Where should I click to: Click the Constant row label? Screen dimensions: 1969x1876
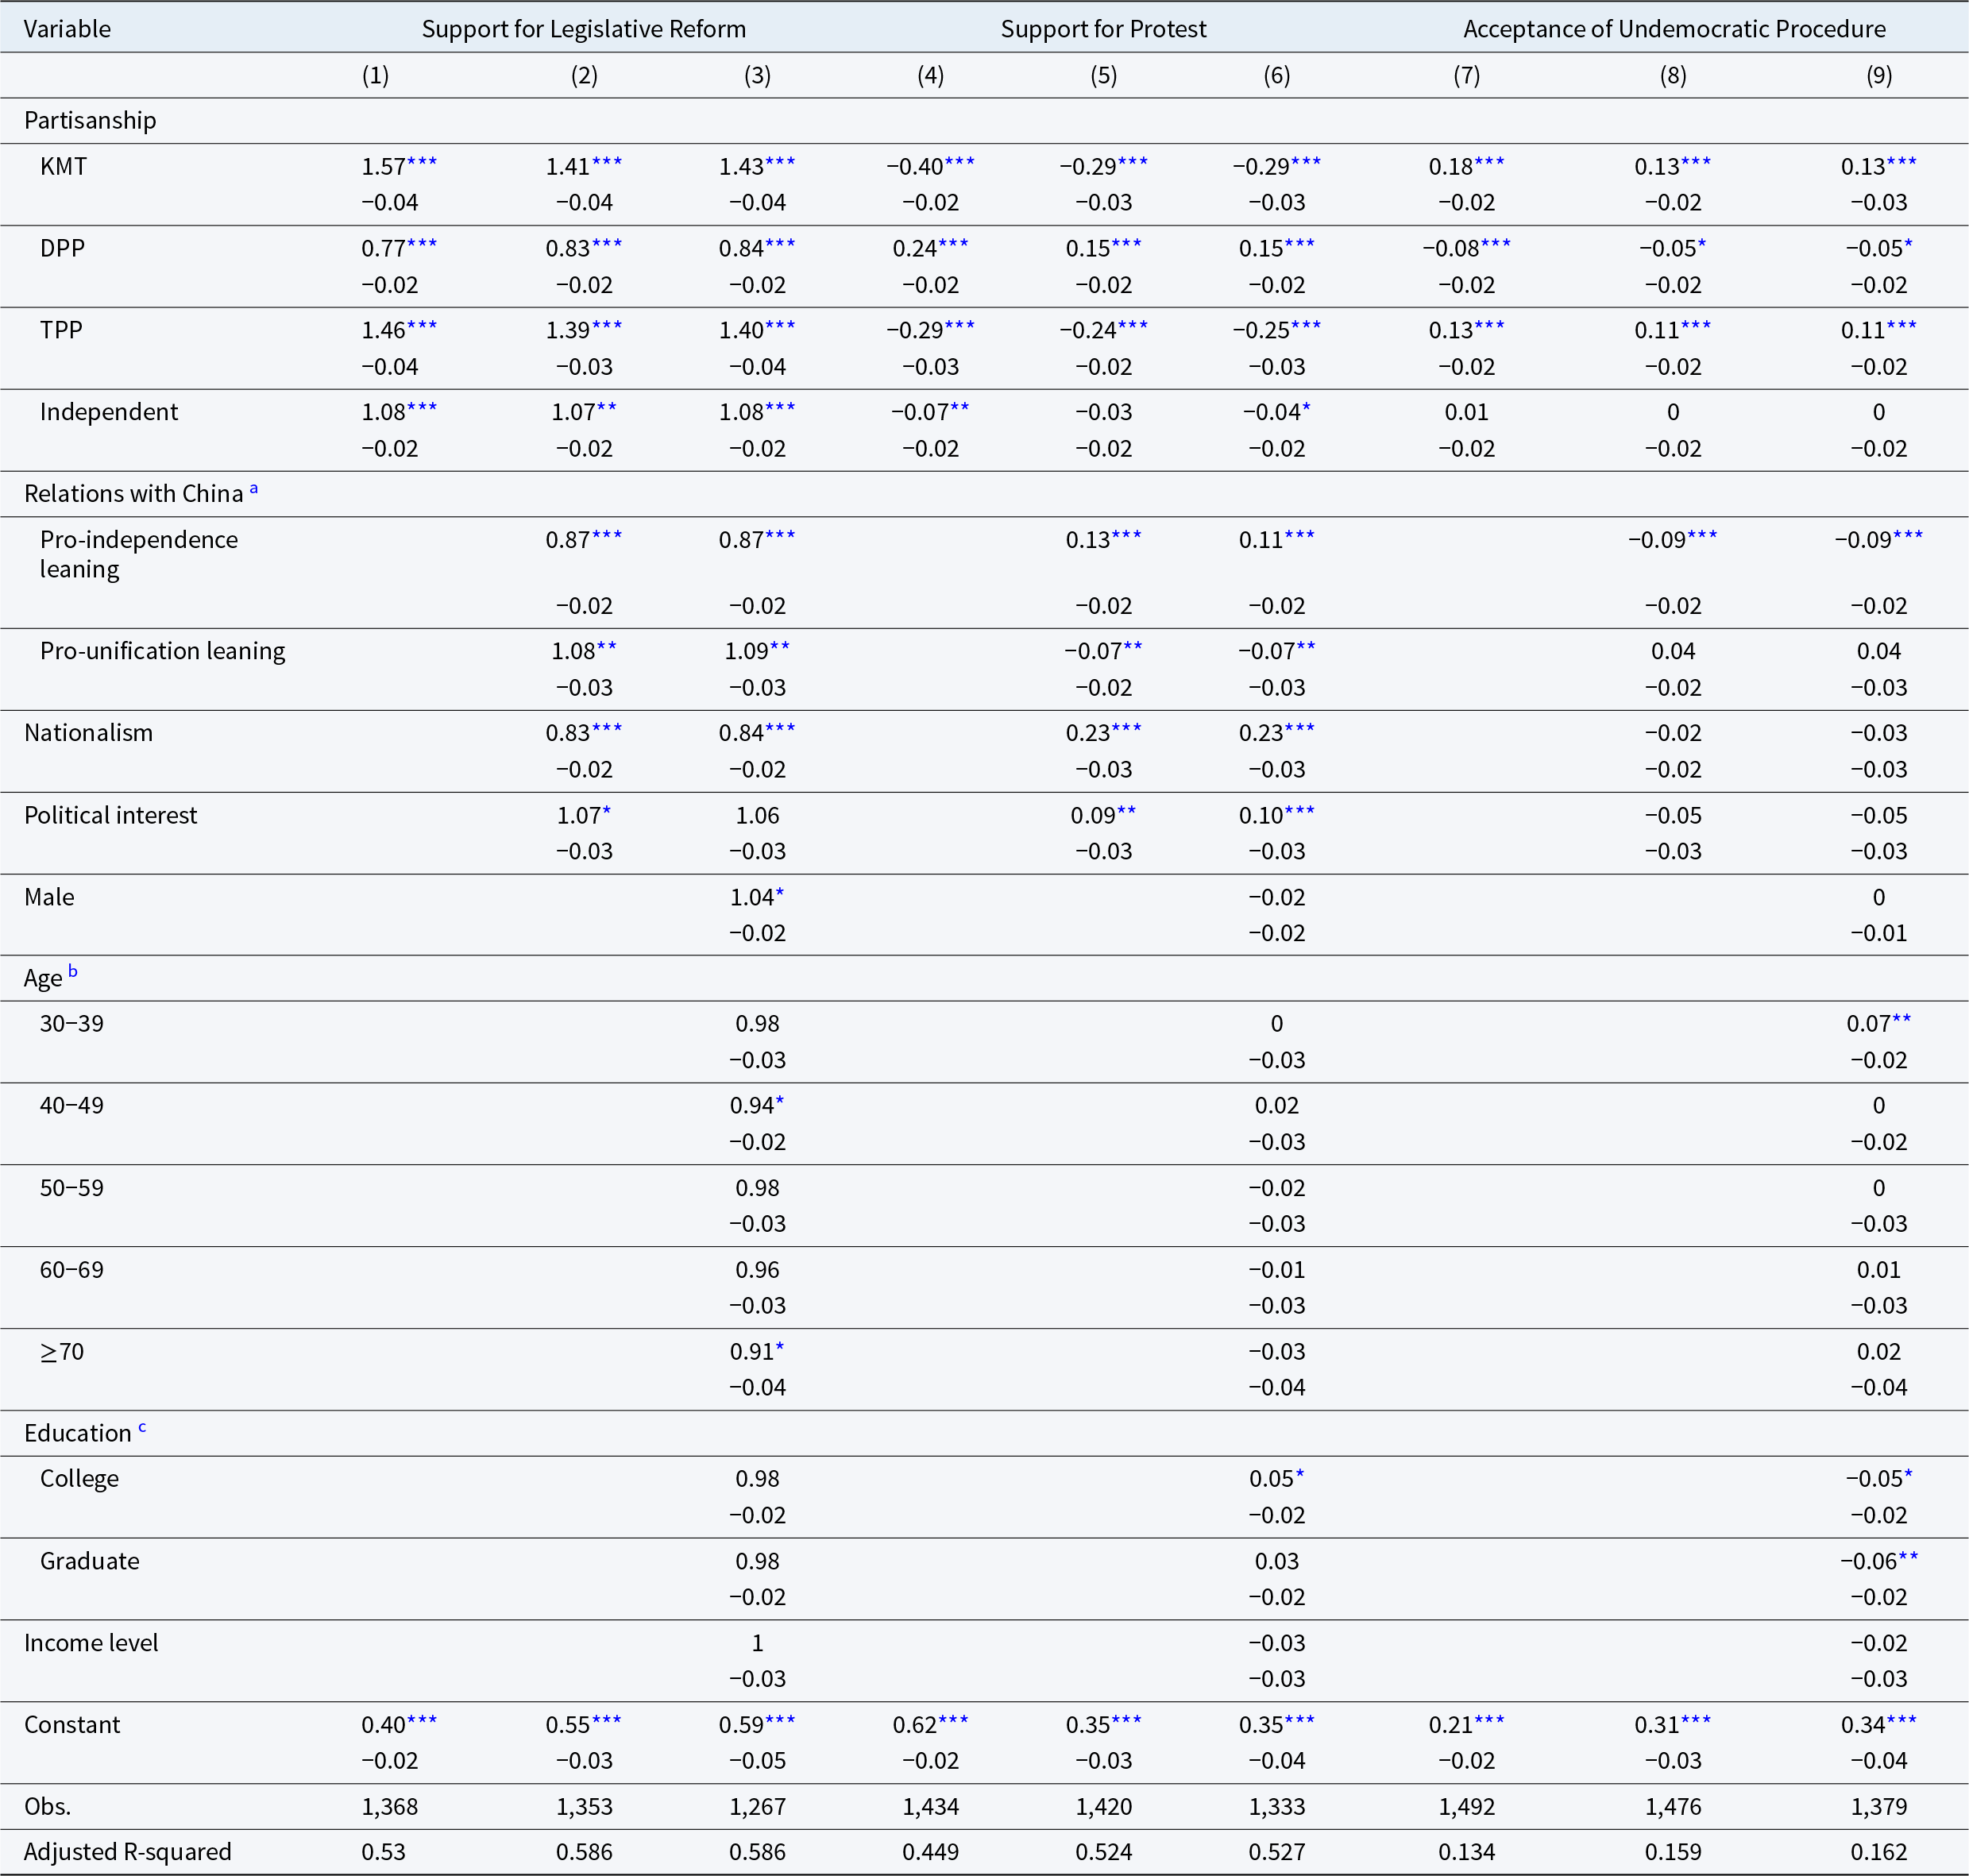(72, 1725)
